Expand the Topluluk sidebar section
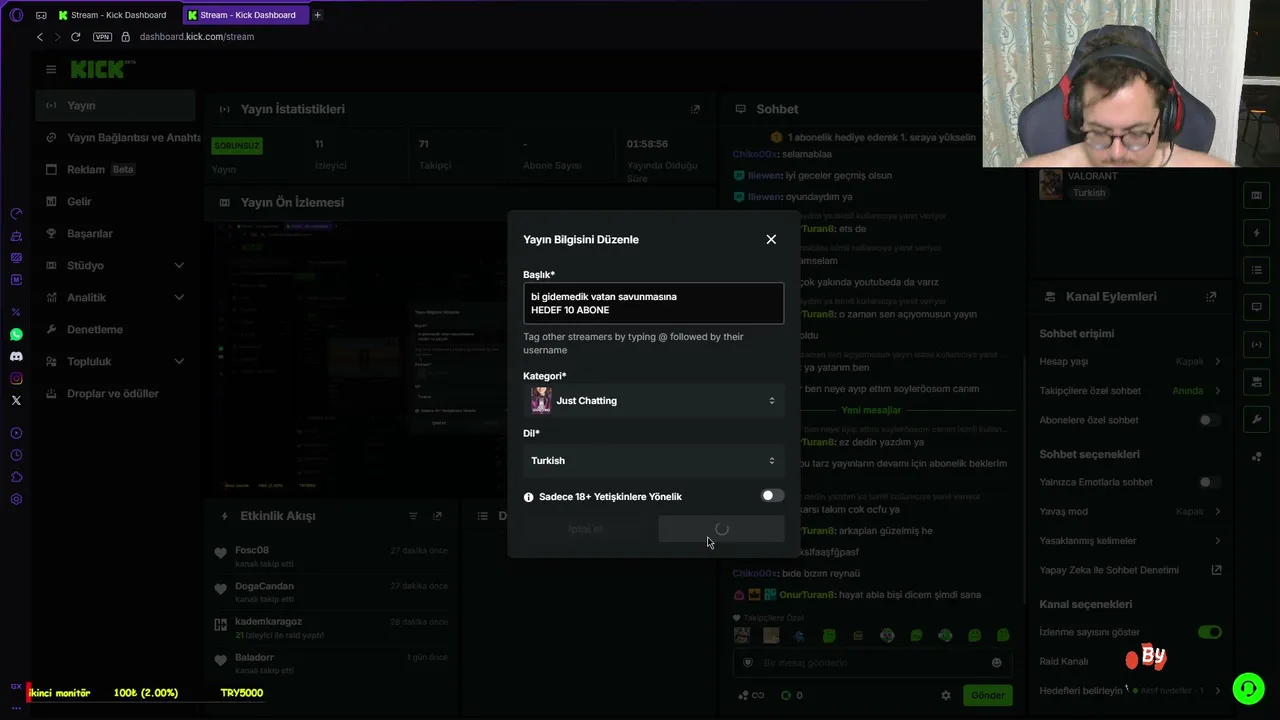This screenshot has width=1280, height=720. point(115,361)
